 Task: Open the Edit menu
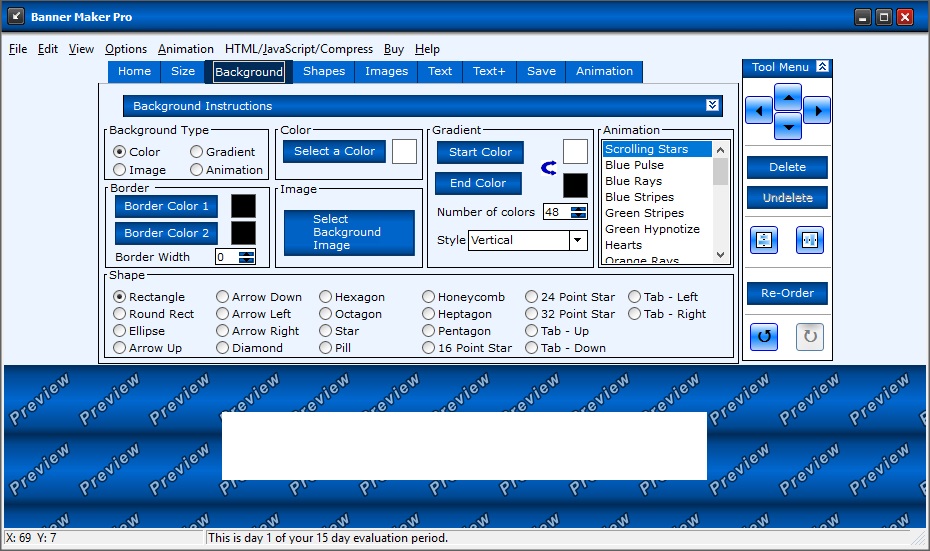click(47, 49)
